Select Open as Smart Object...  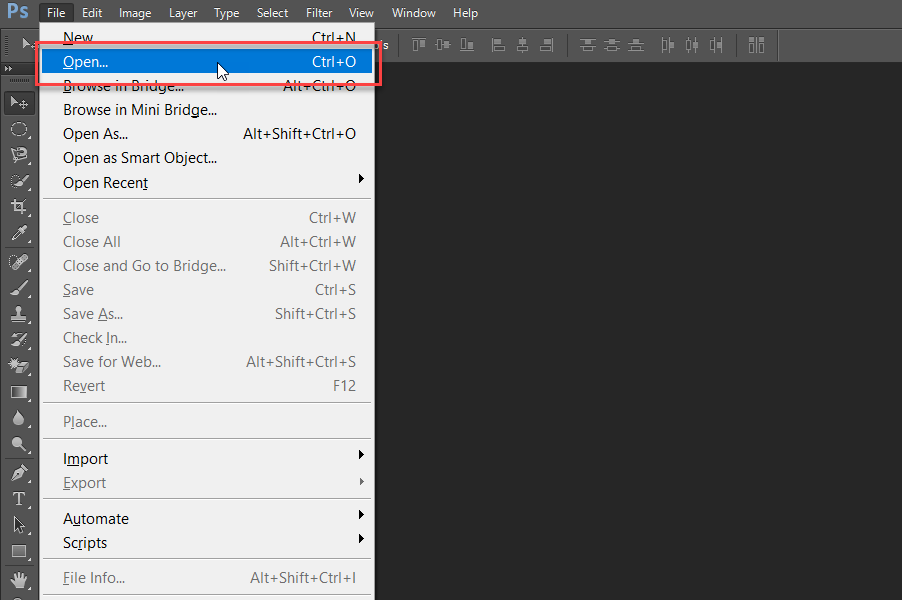140,158
